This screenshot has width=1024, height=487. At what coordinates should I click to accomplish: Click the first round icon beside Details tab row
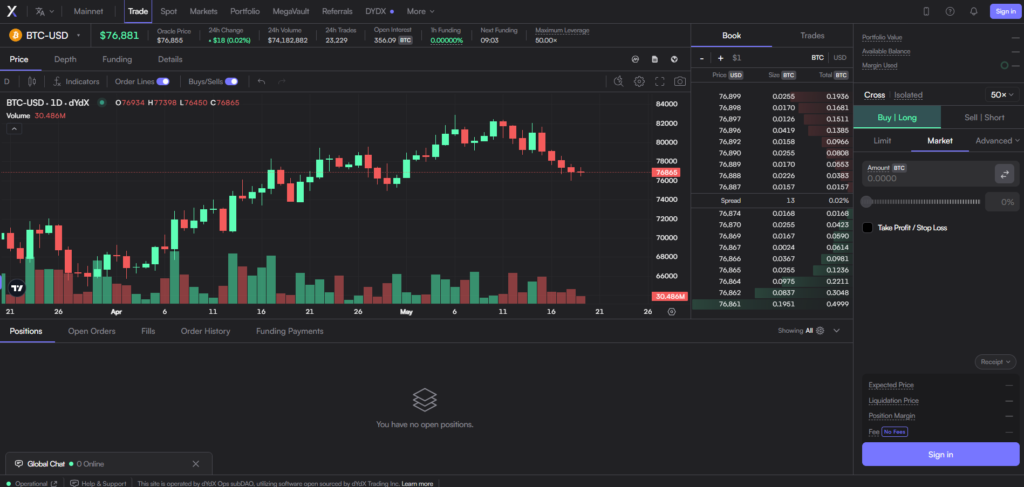click(x=635, y=59)
